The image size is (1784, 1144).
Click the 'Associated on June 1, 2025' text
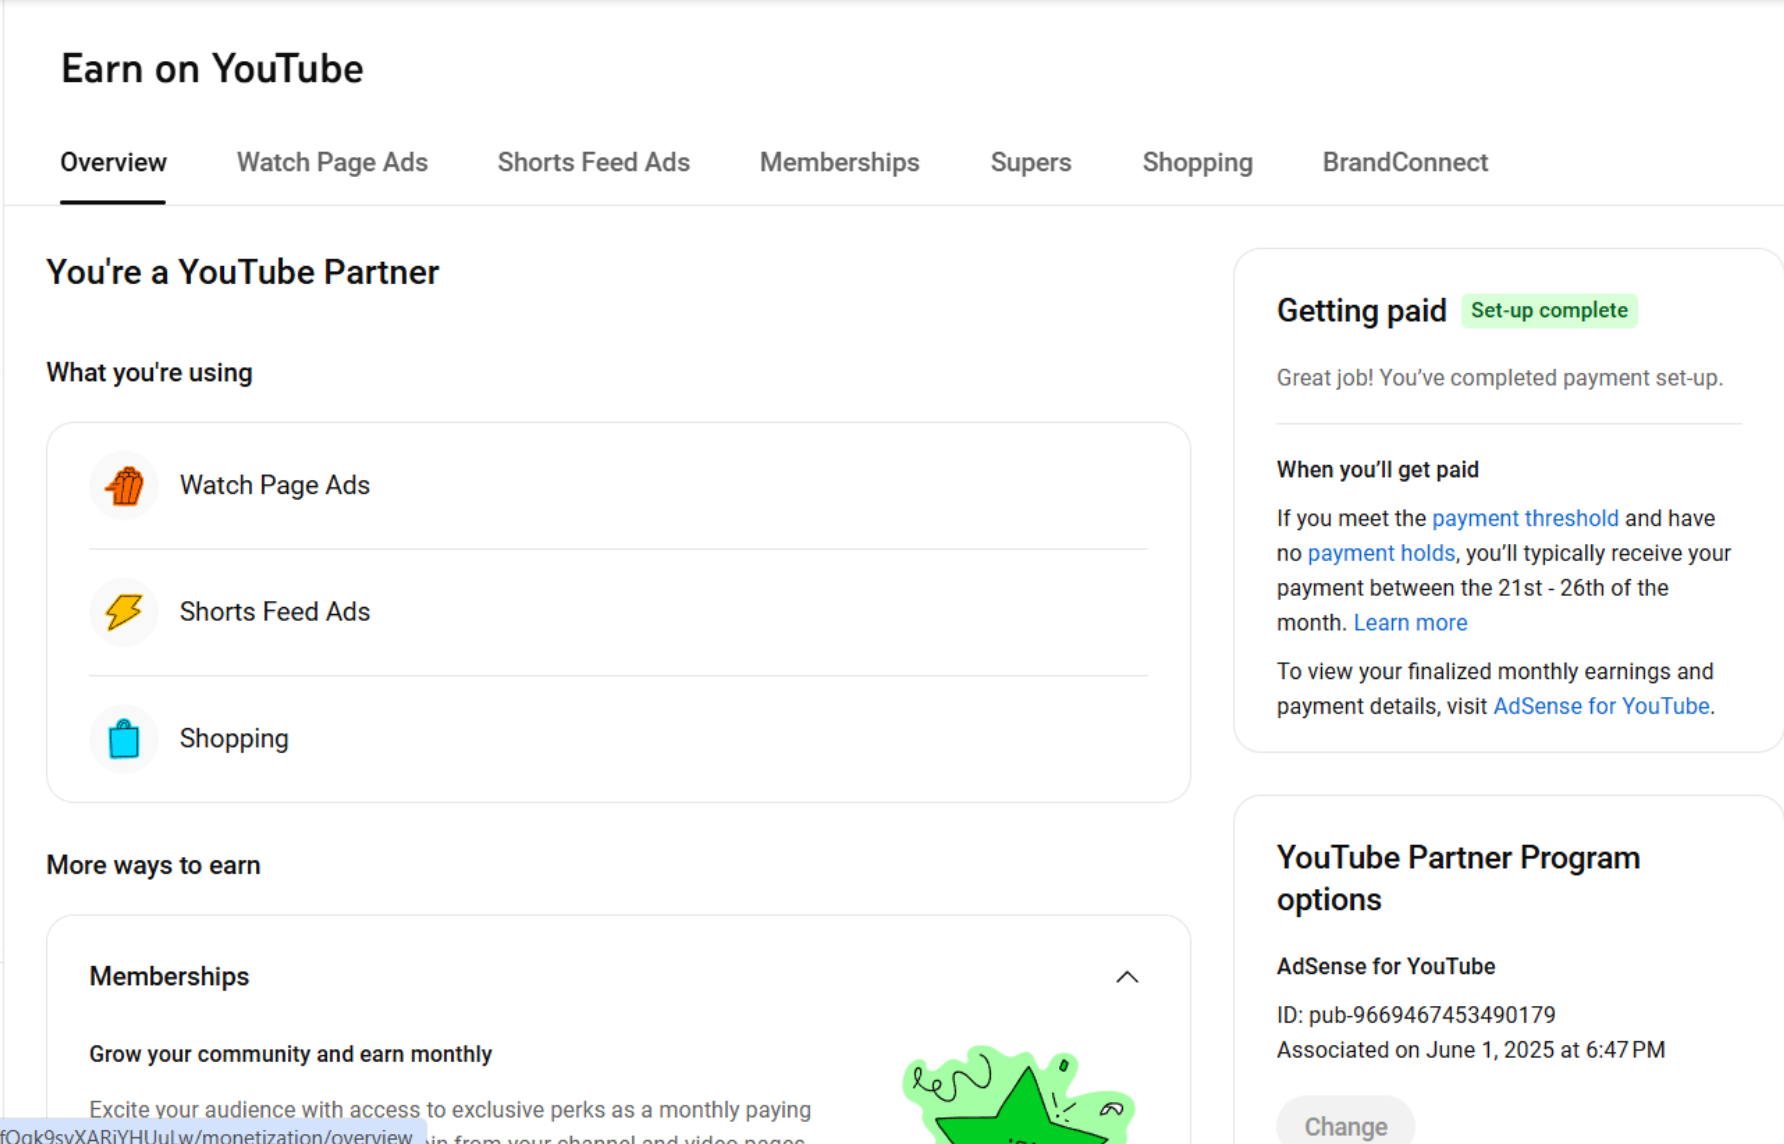tap(1470, 1050)
